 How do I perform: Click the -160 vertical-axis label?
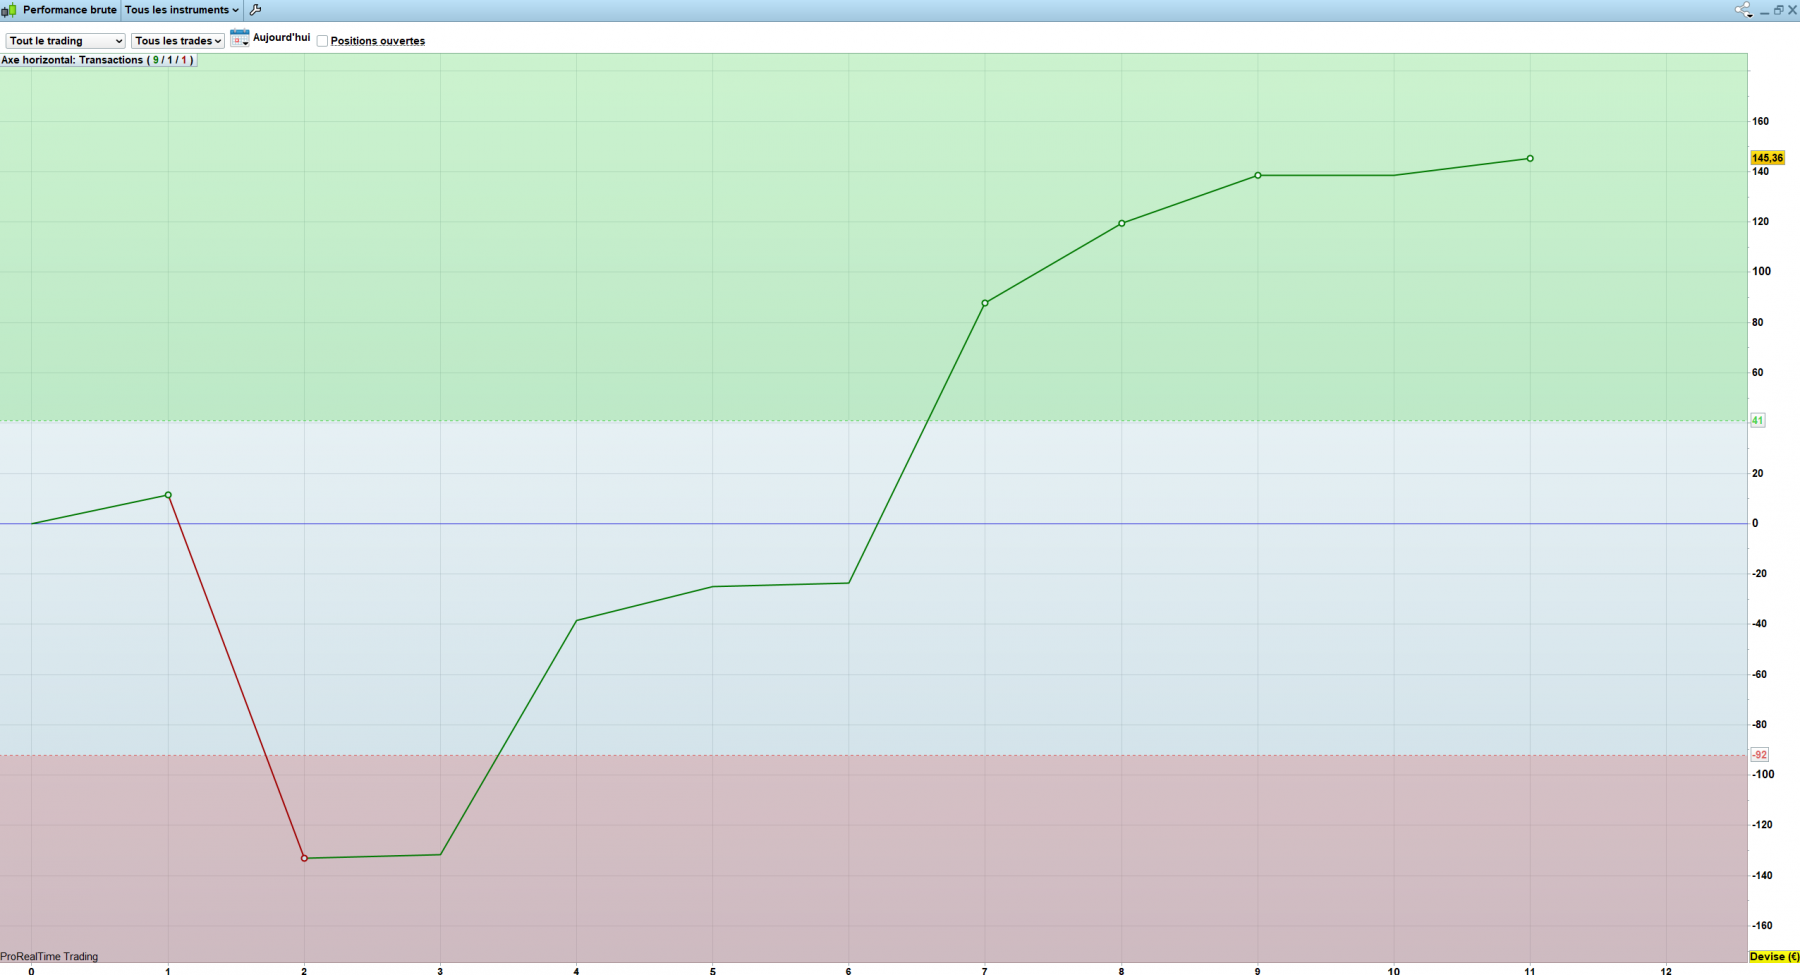tap(1763, 925)
